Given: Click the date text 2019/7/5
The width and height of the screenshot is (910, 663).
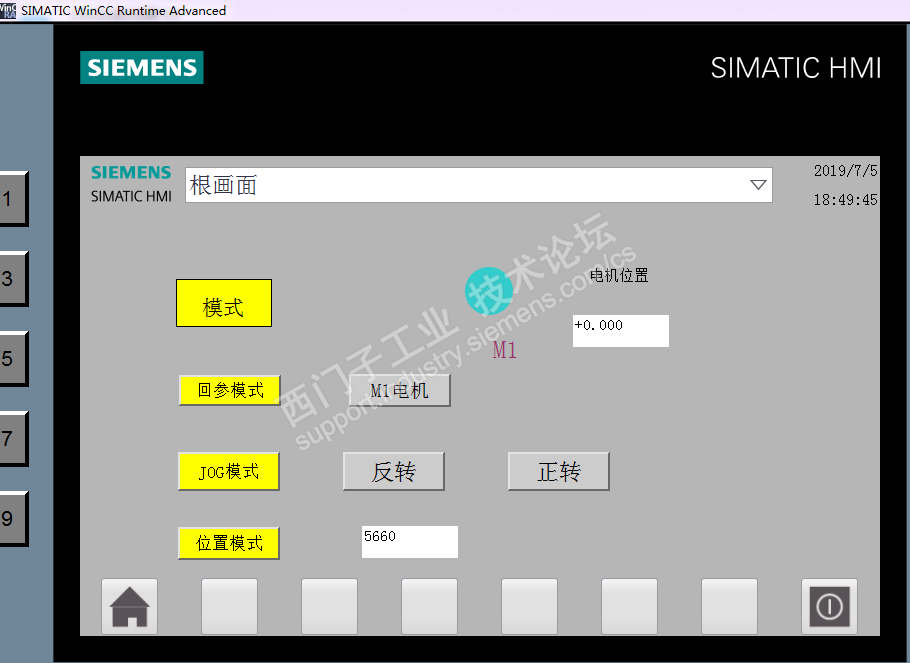Looking at the screenshot, I should coord(845,171).
